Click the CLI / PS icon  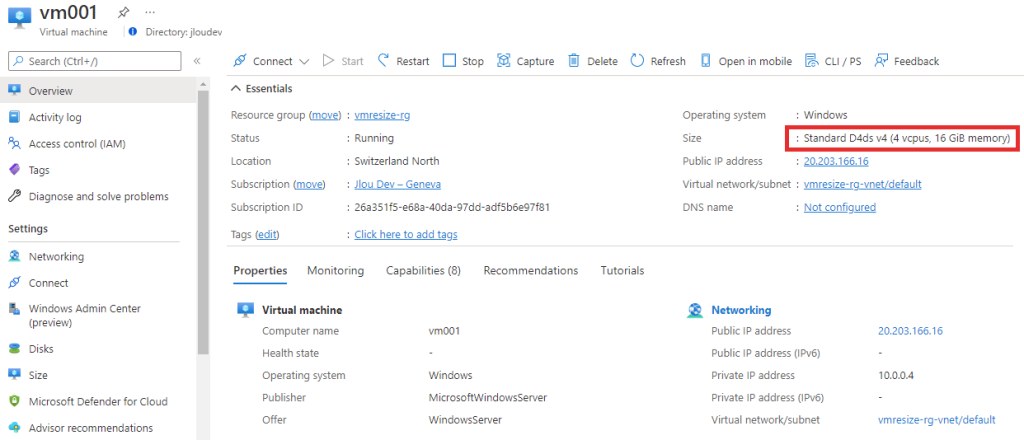tap(812, 61)
